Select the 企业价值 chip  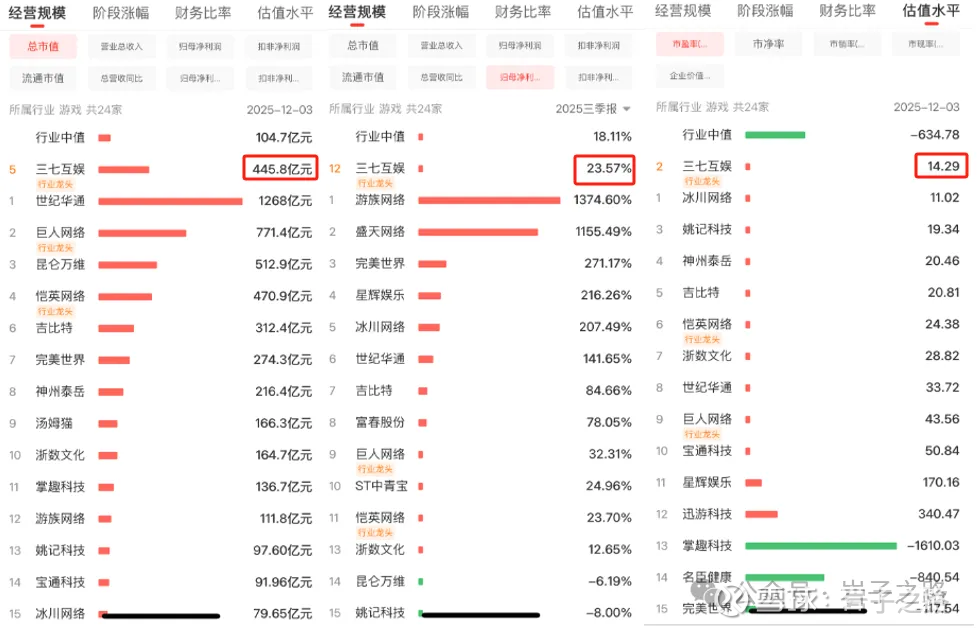click(690, 76)
